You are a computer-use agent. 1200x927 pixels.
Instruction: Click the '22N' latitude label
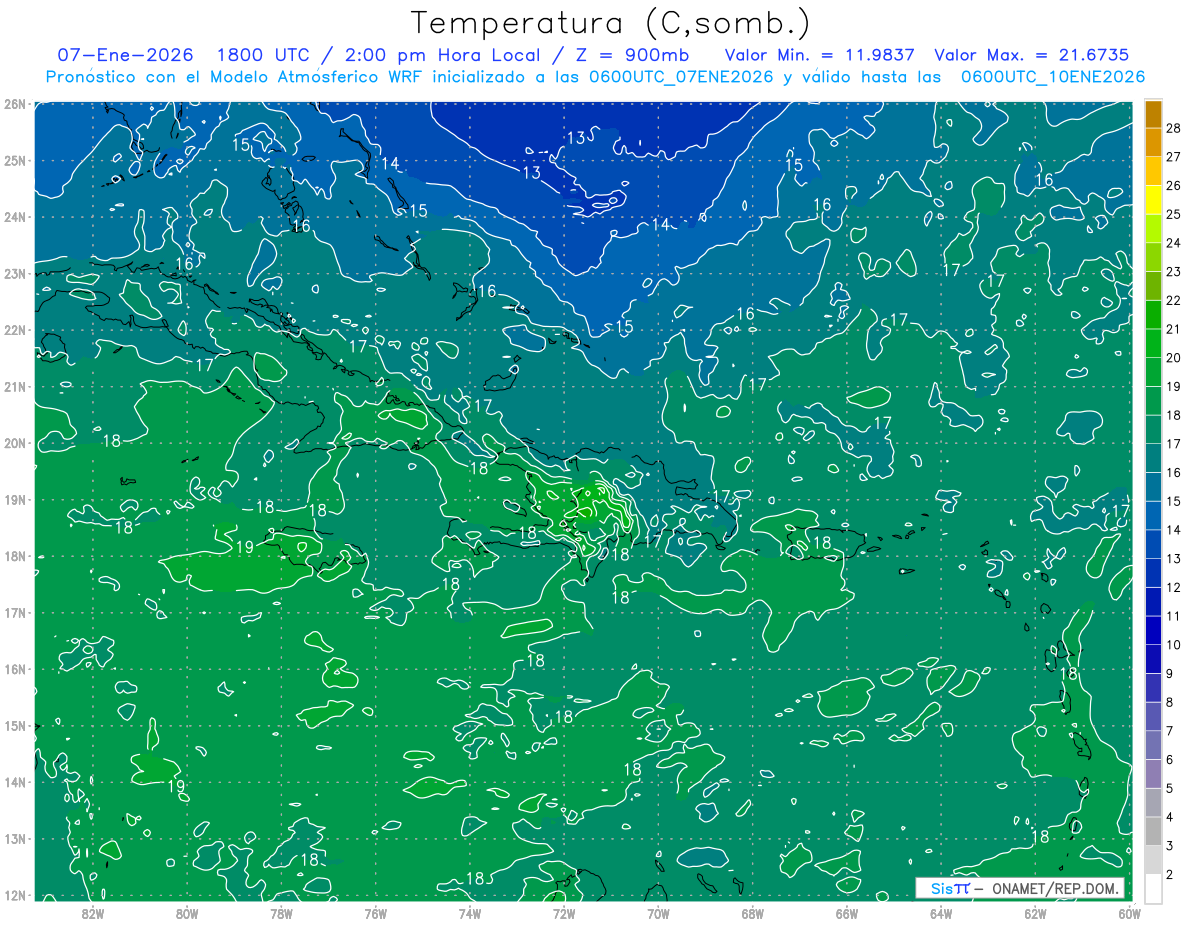[x=15, y=330]
